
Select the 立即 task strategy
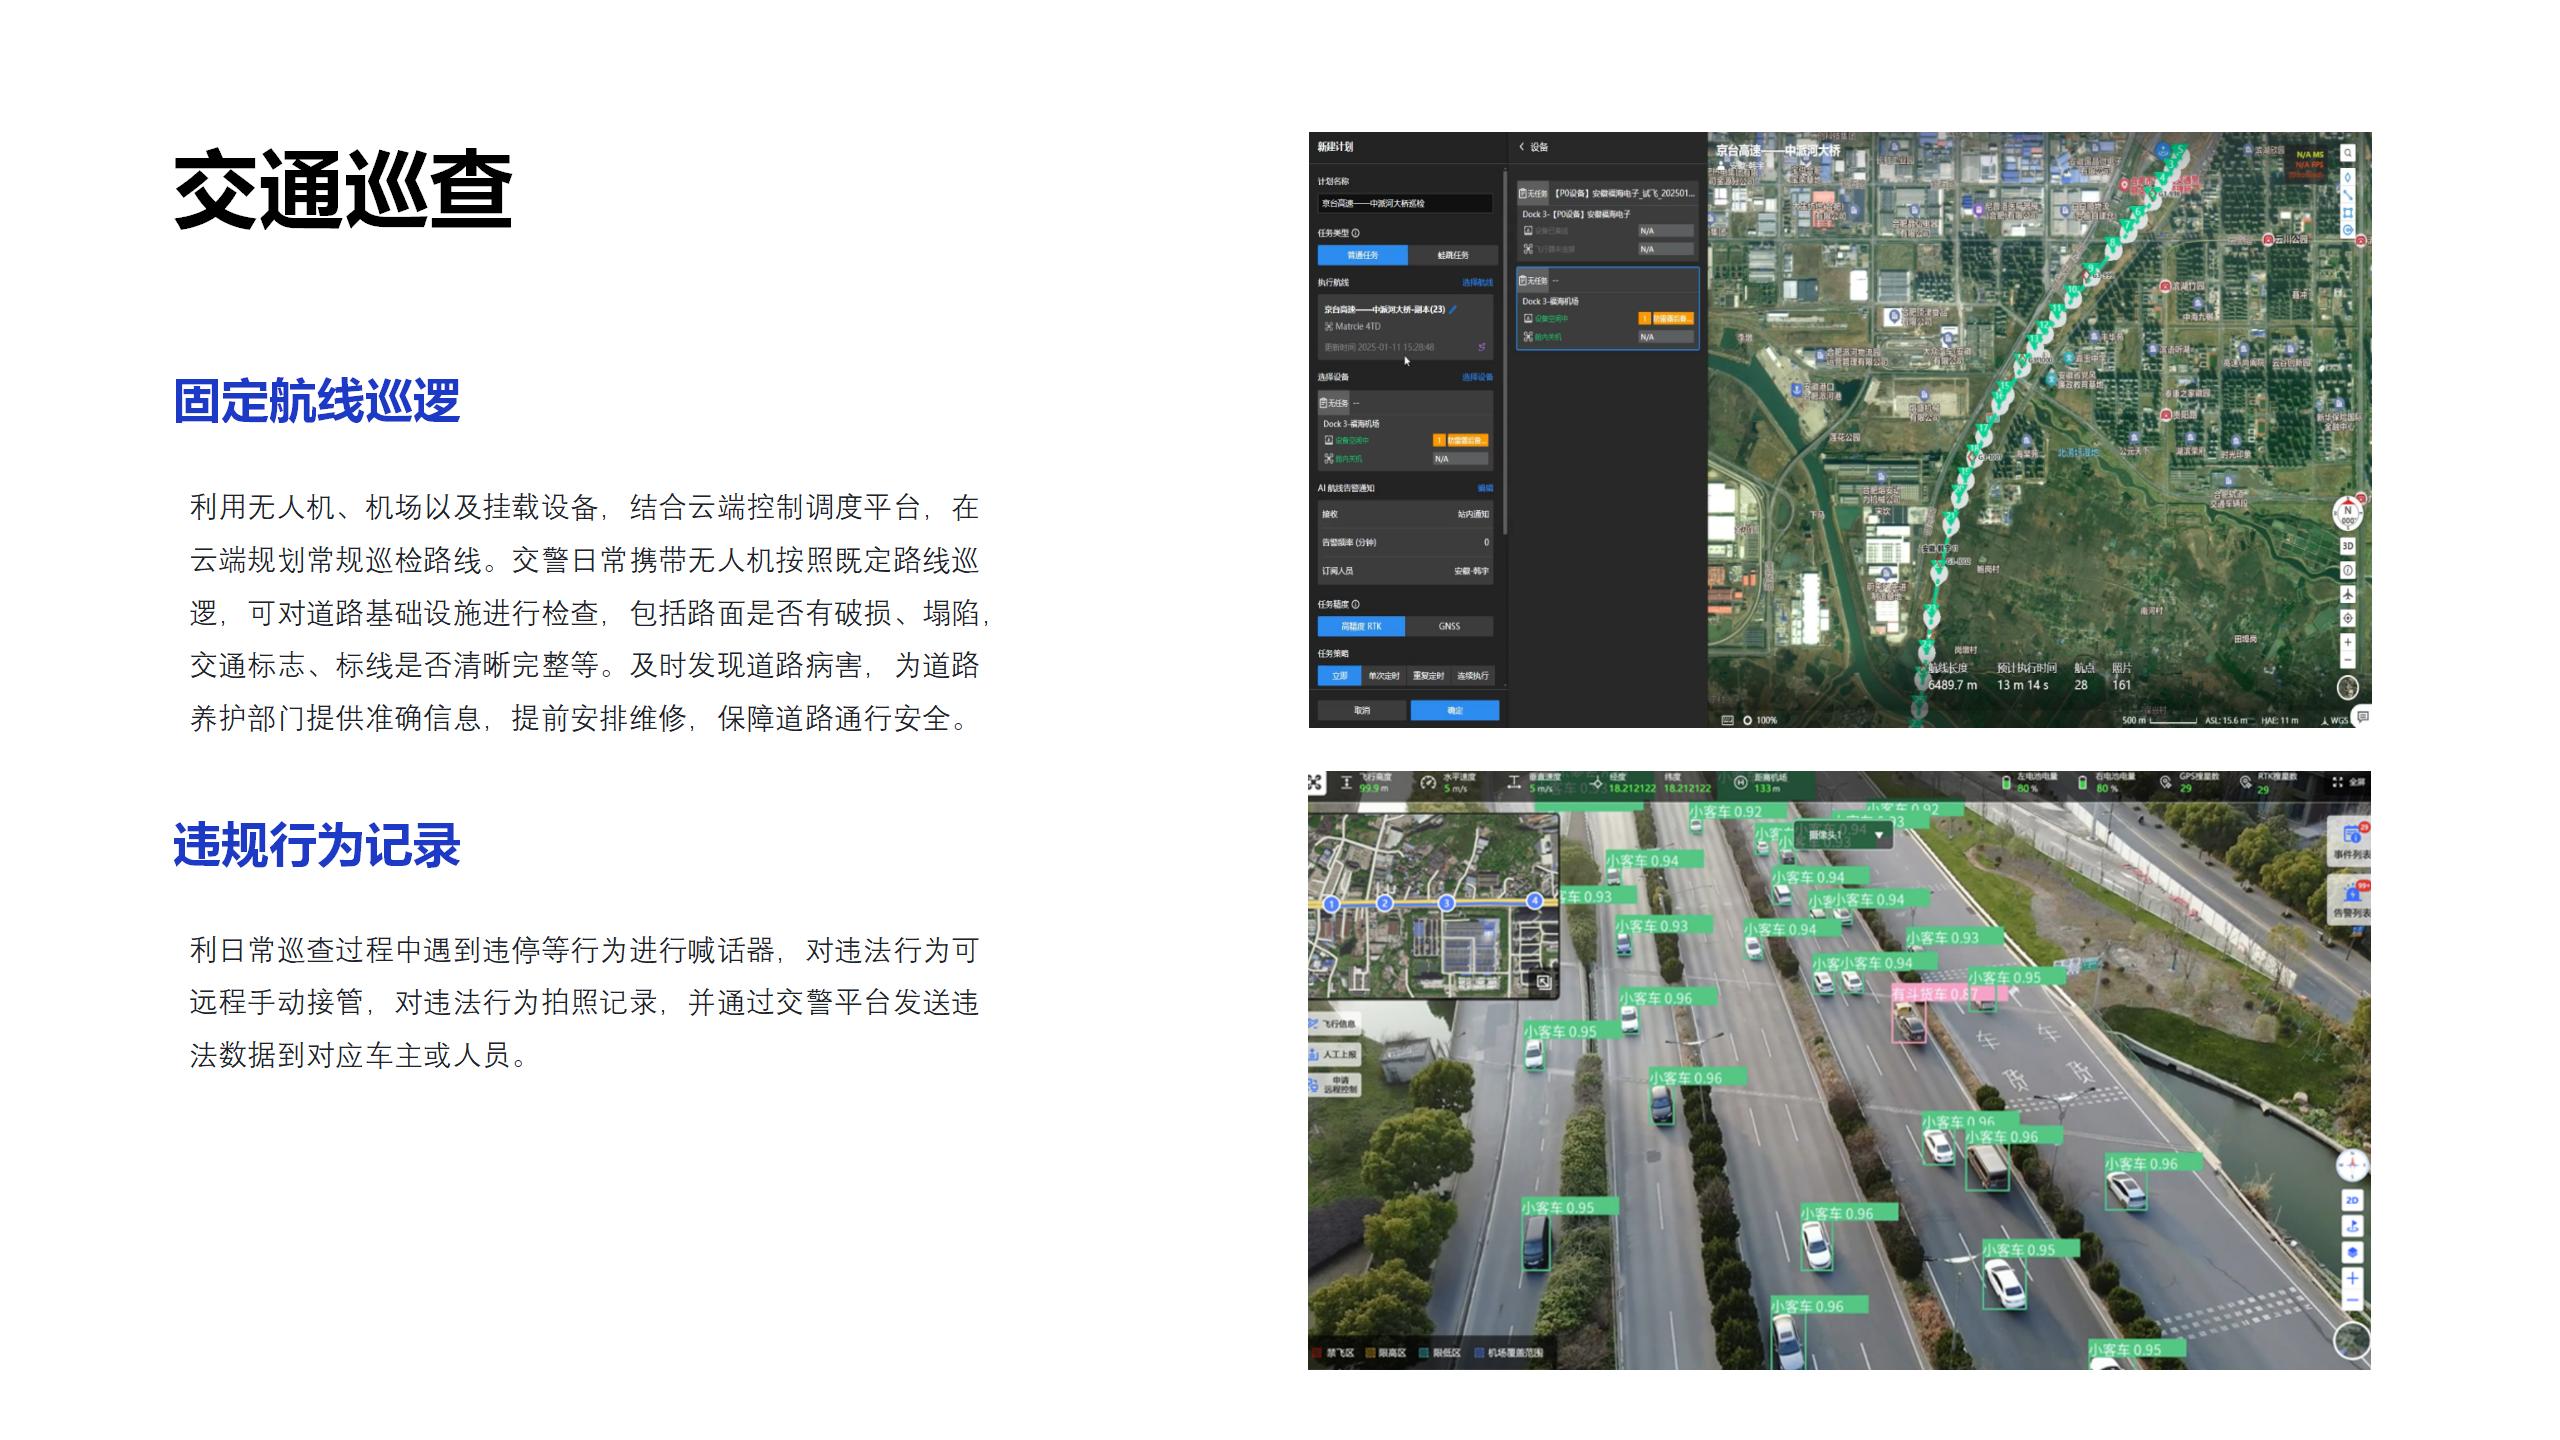click(1339, 676)
